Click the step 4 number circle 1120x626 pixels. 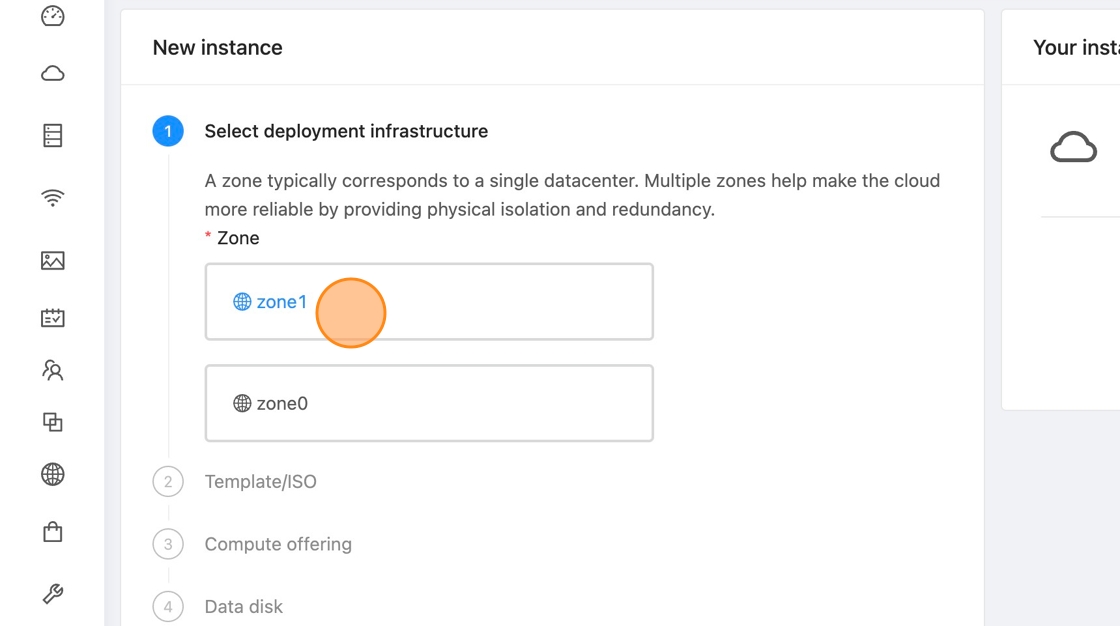(168, 606)
